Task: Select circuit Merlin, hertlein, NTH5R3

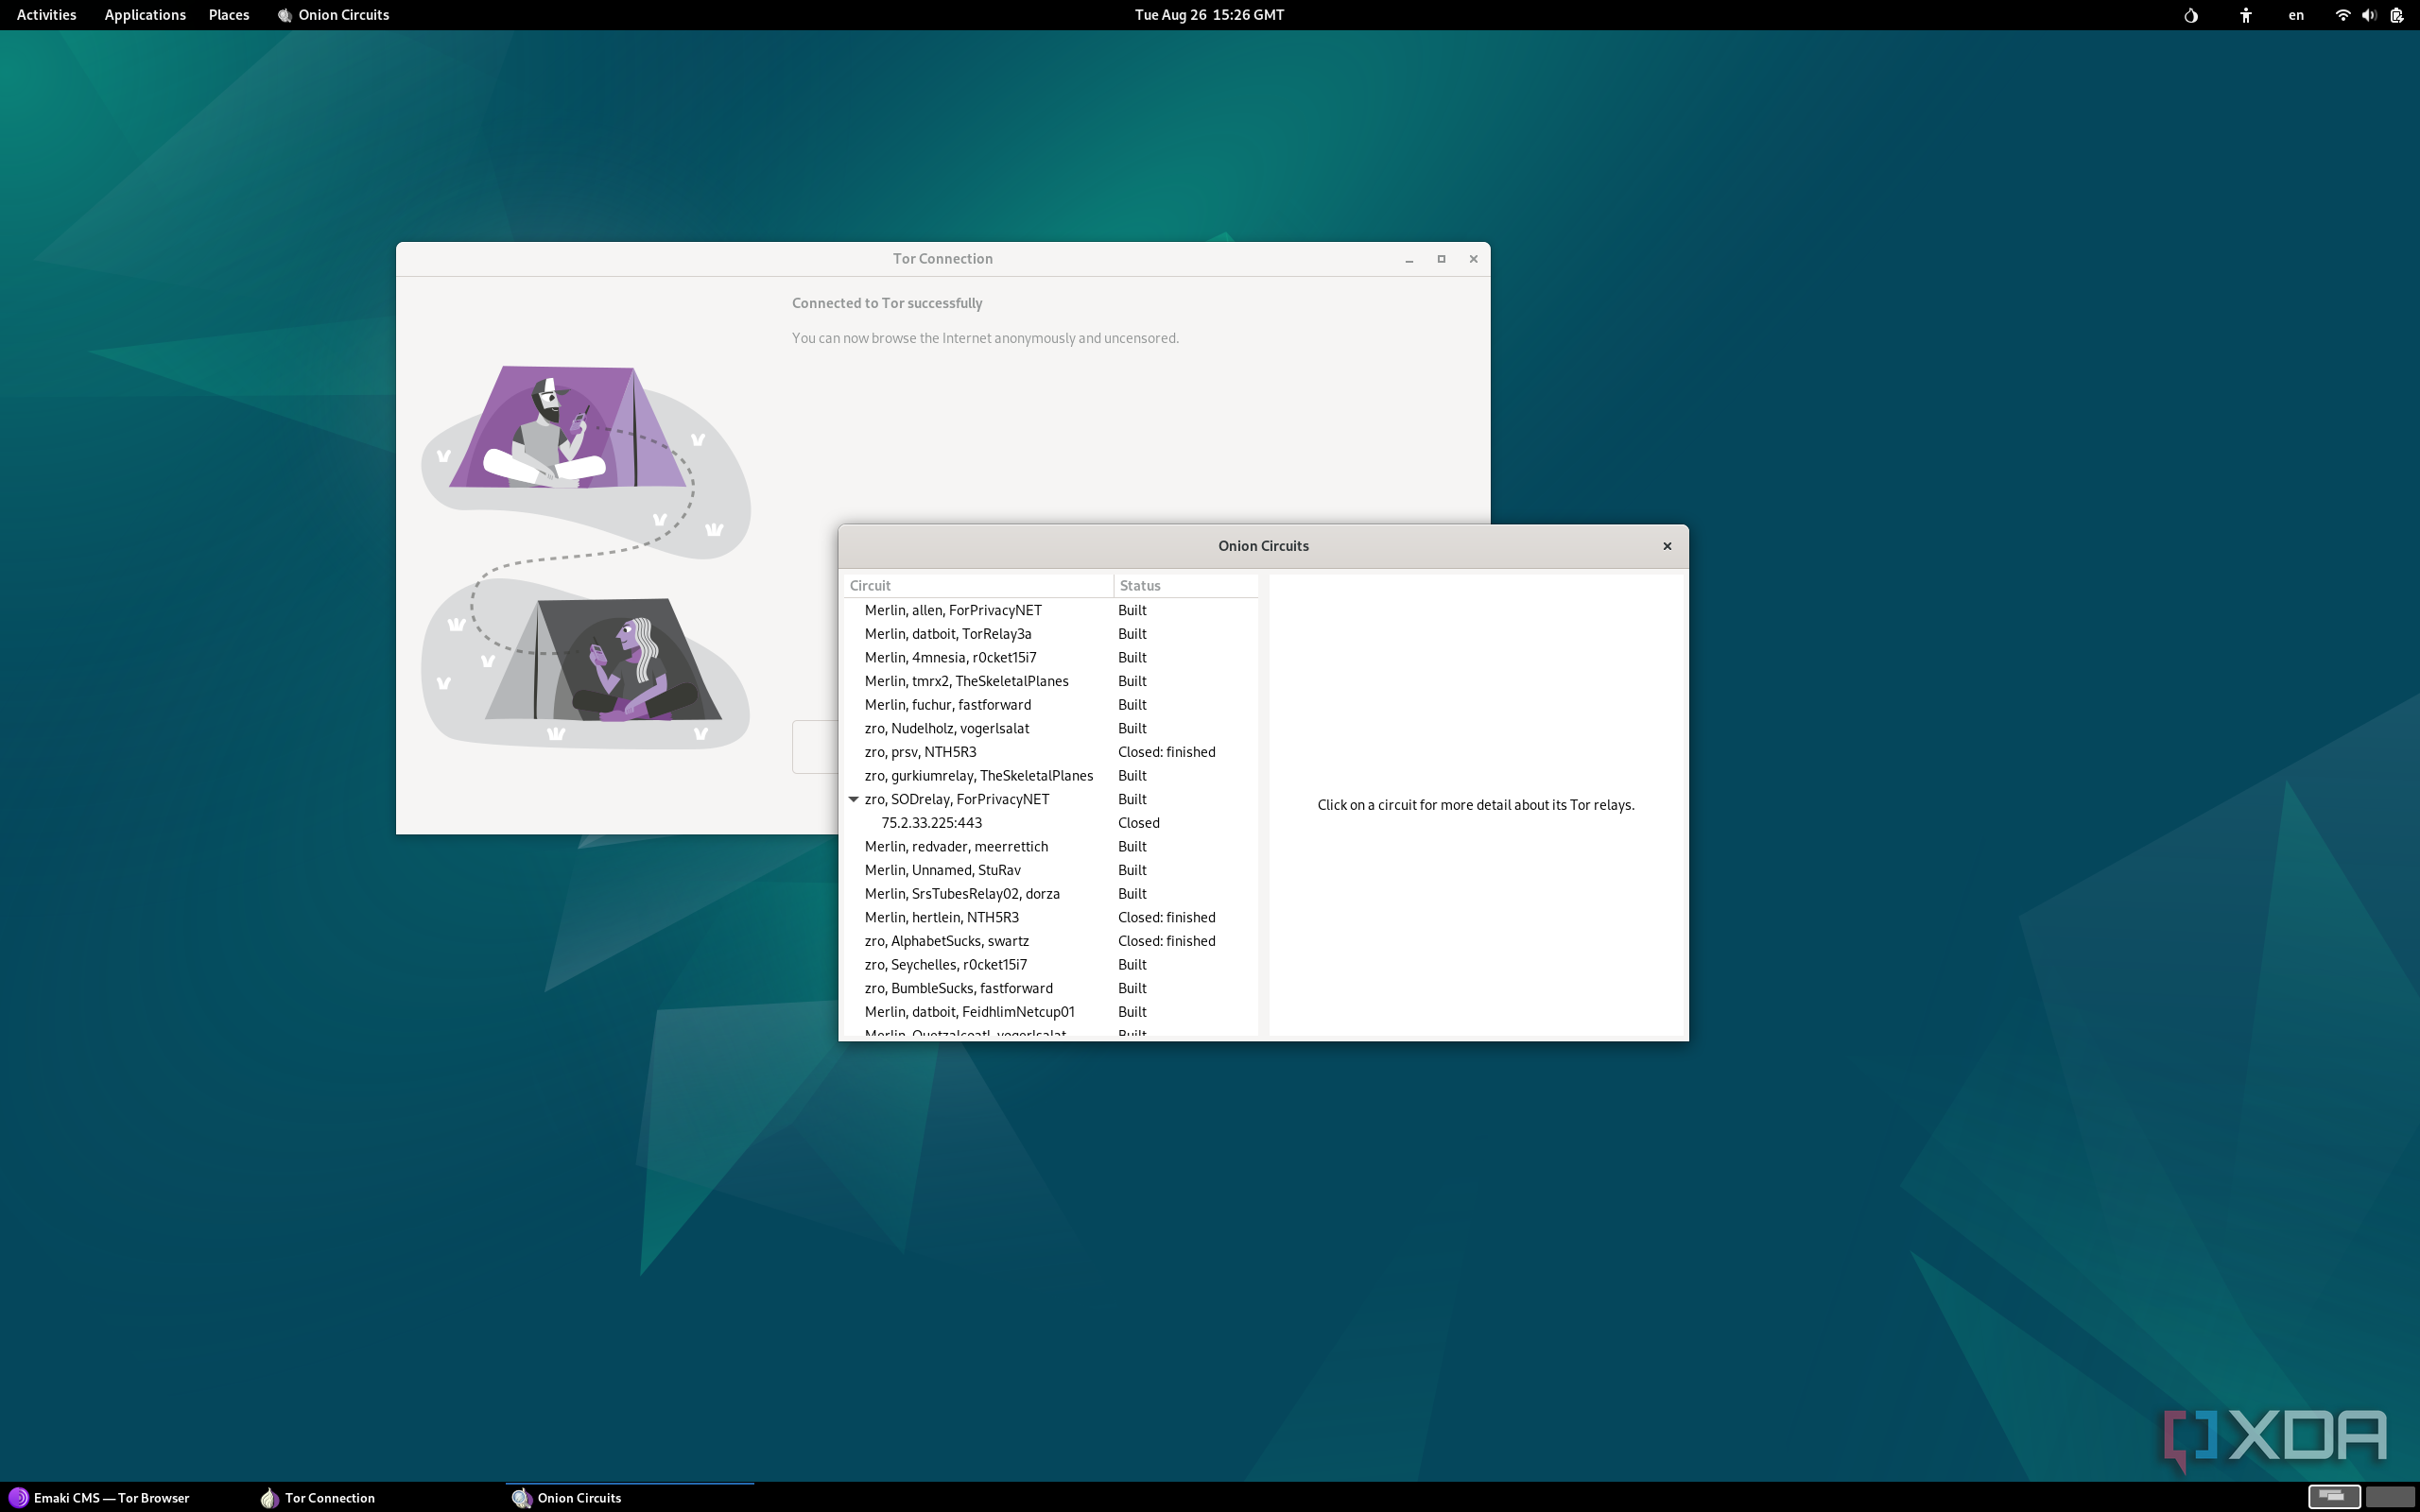Action: [x=1050, y=918]
